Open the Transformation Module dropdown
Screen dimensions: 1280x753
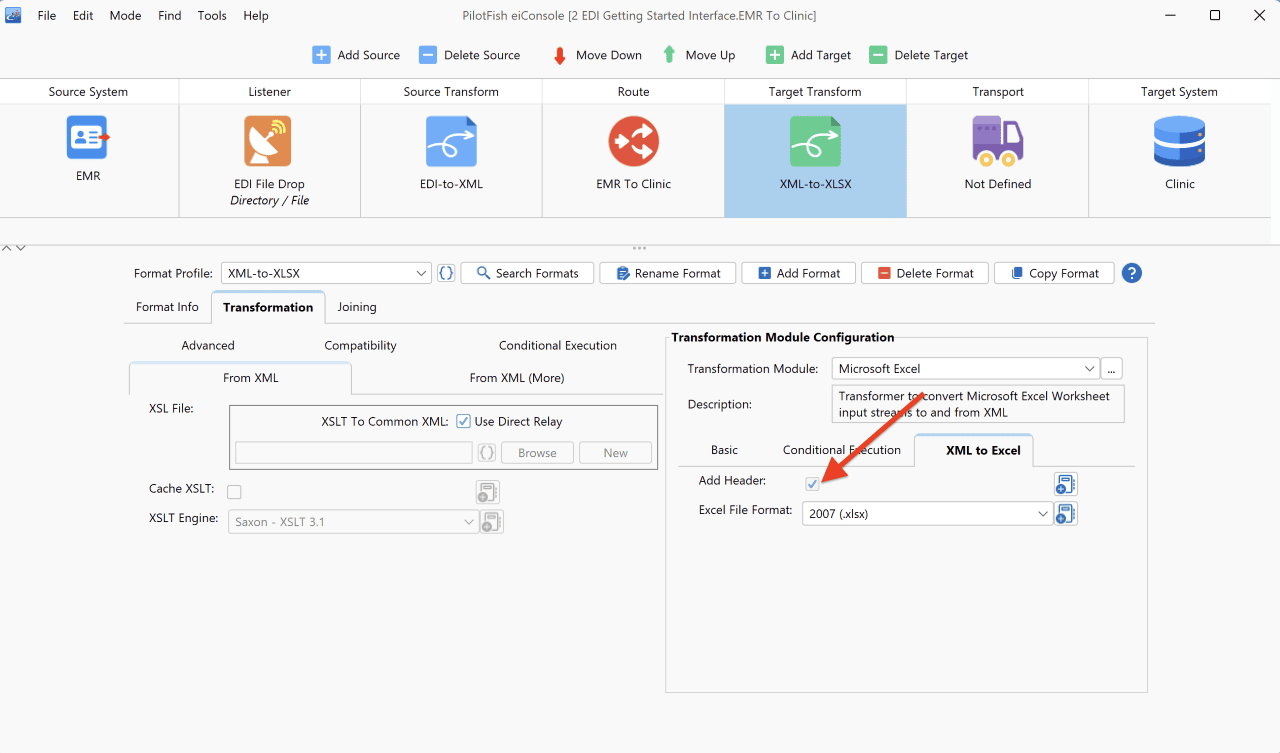pyautogui.click(x=965, y=369)
